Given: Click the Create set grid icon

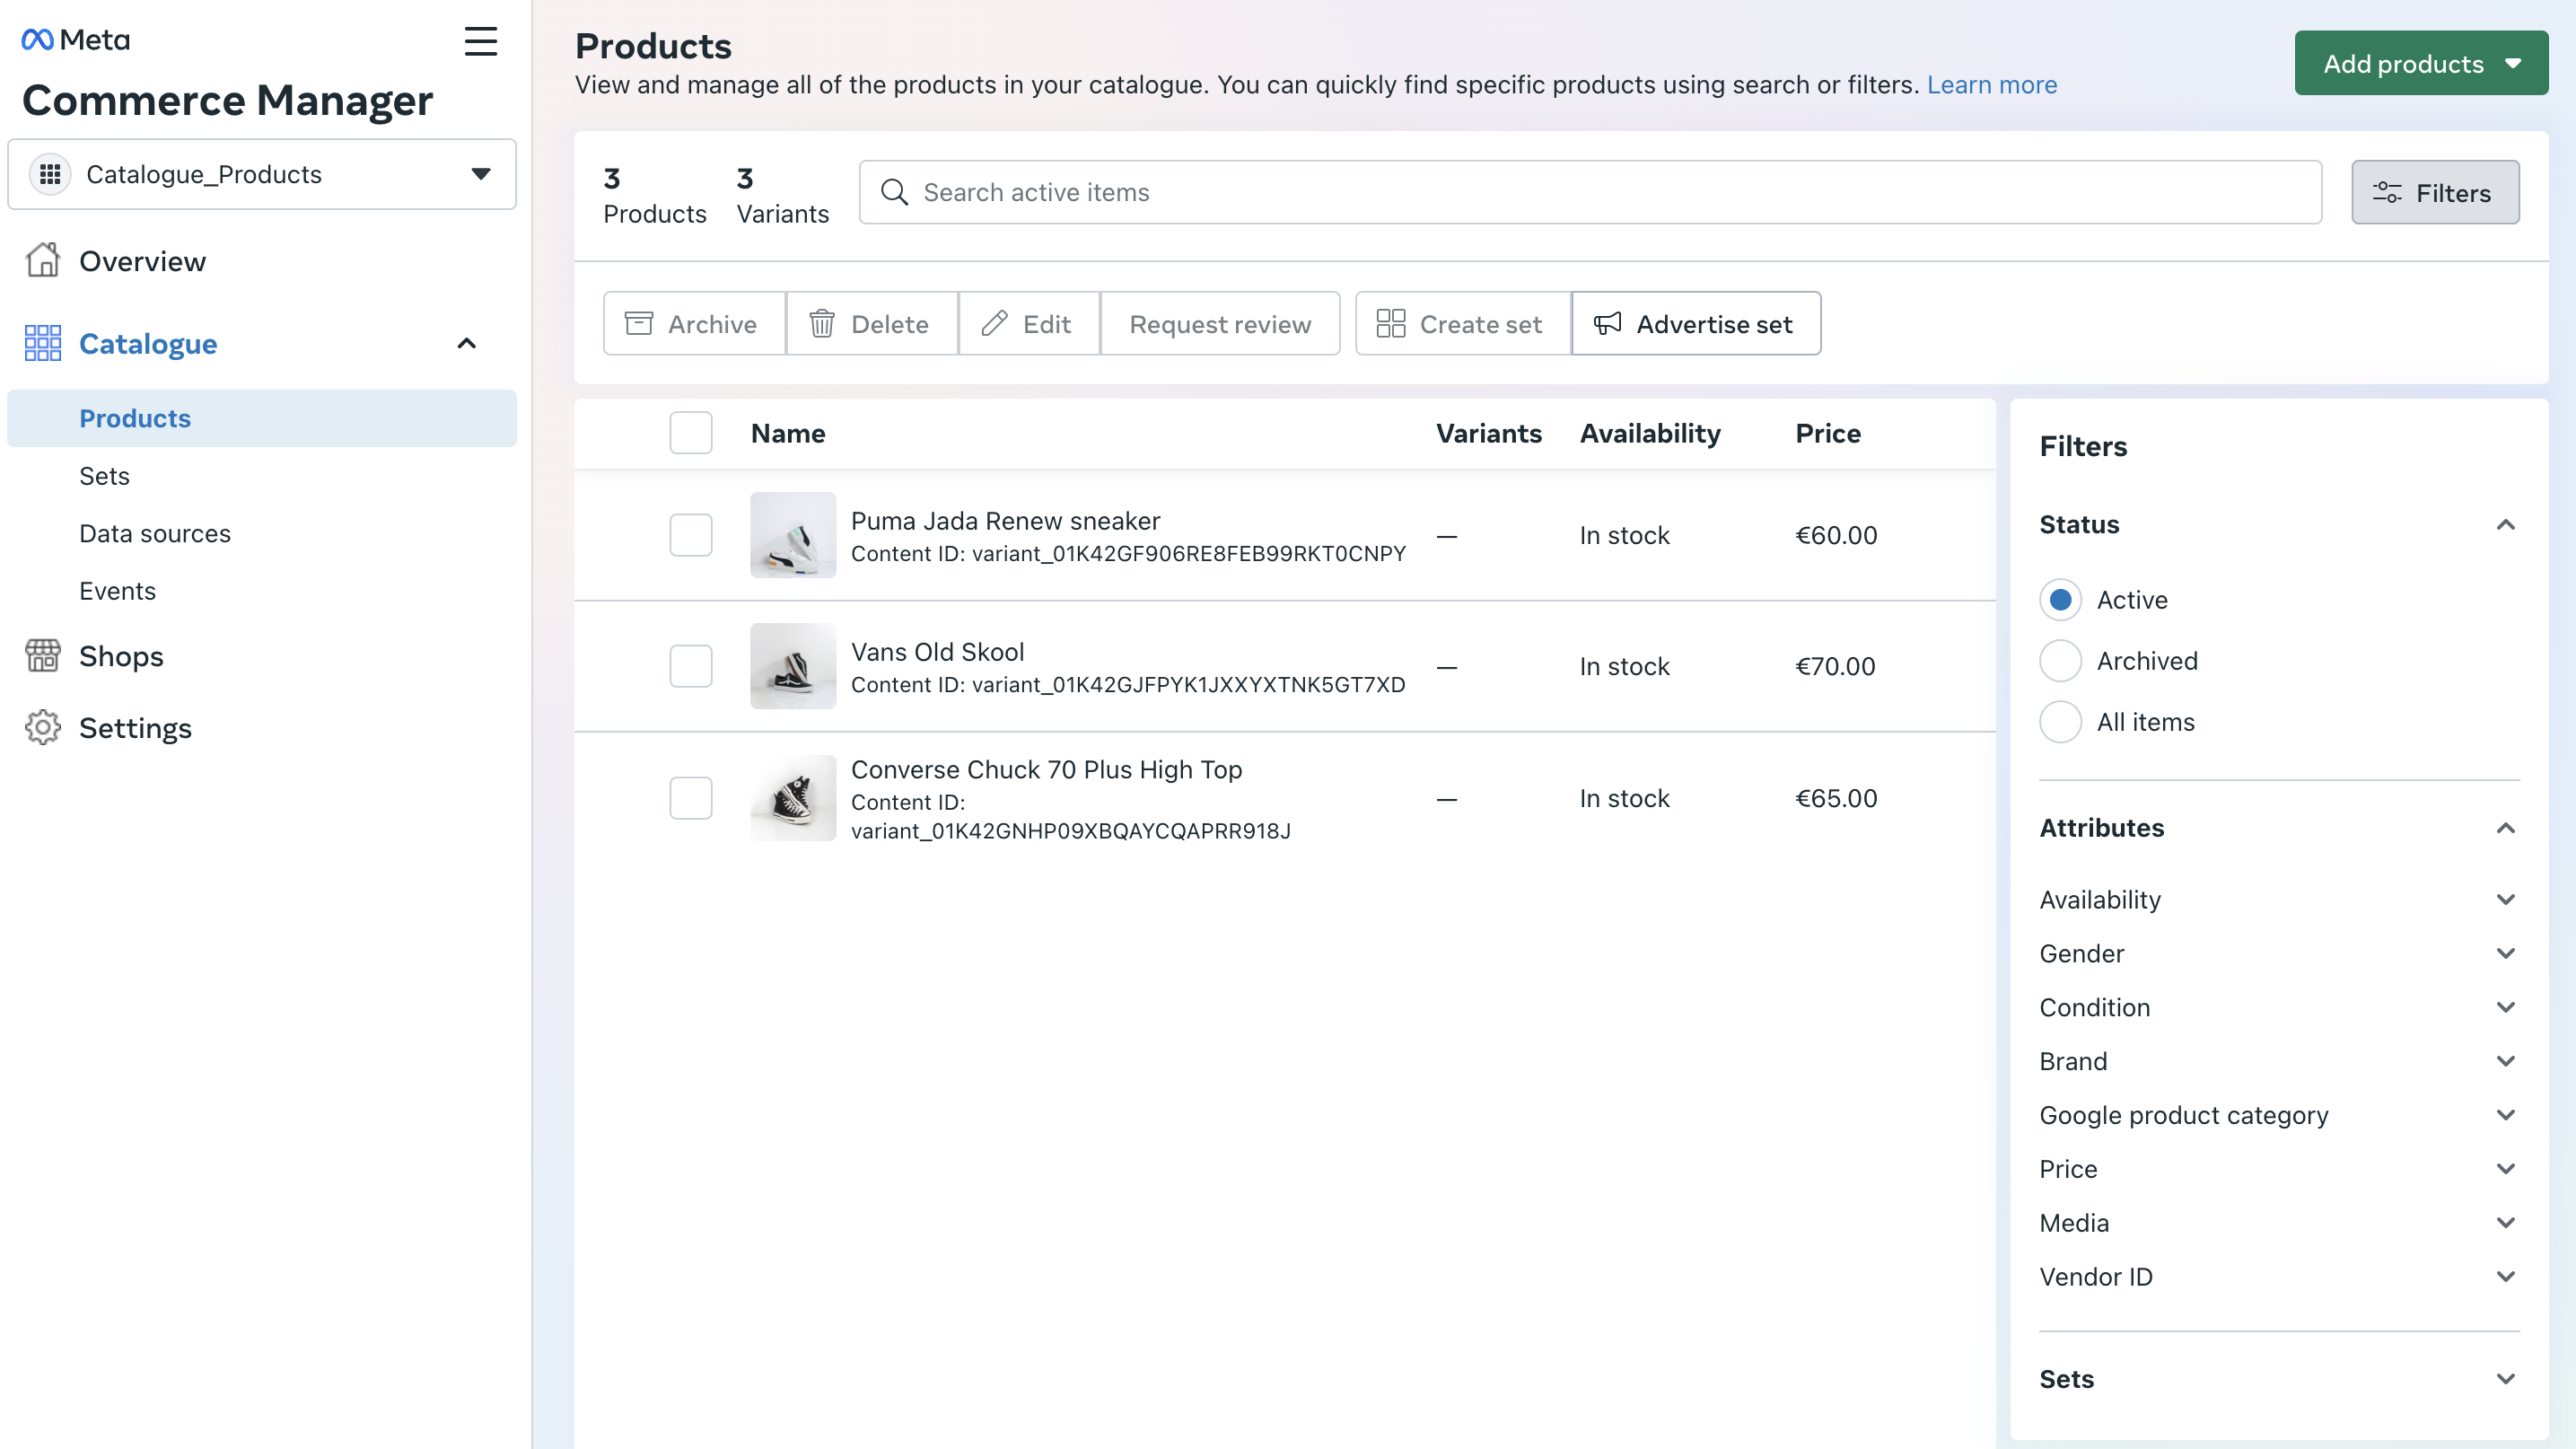Looking at the screenshot, I should [1390, 323].
